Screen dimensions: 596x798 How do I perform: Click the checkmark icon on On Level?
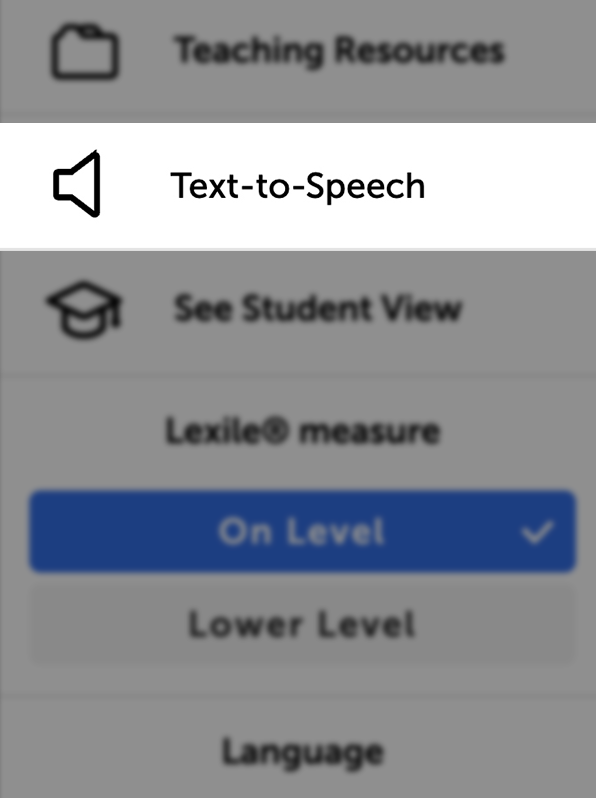point(537,532)
